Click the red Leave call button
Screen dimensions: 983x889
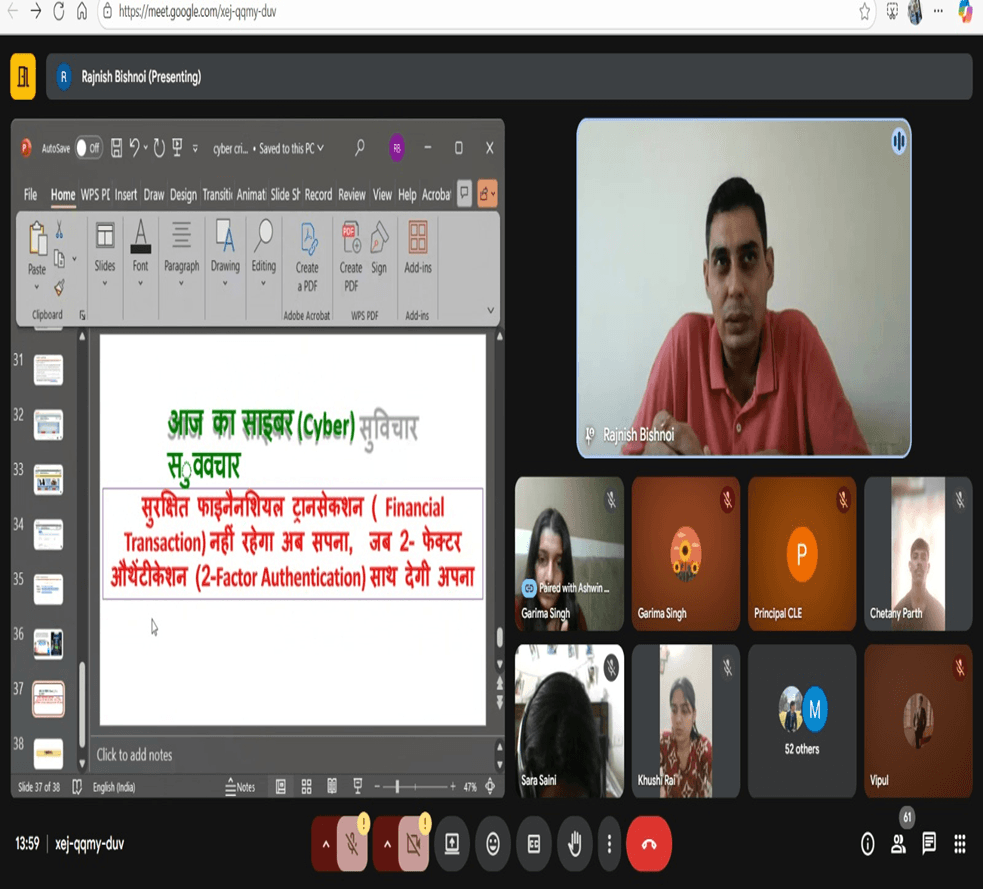point(649,844)
